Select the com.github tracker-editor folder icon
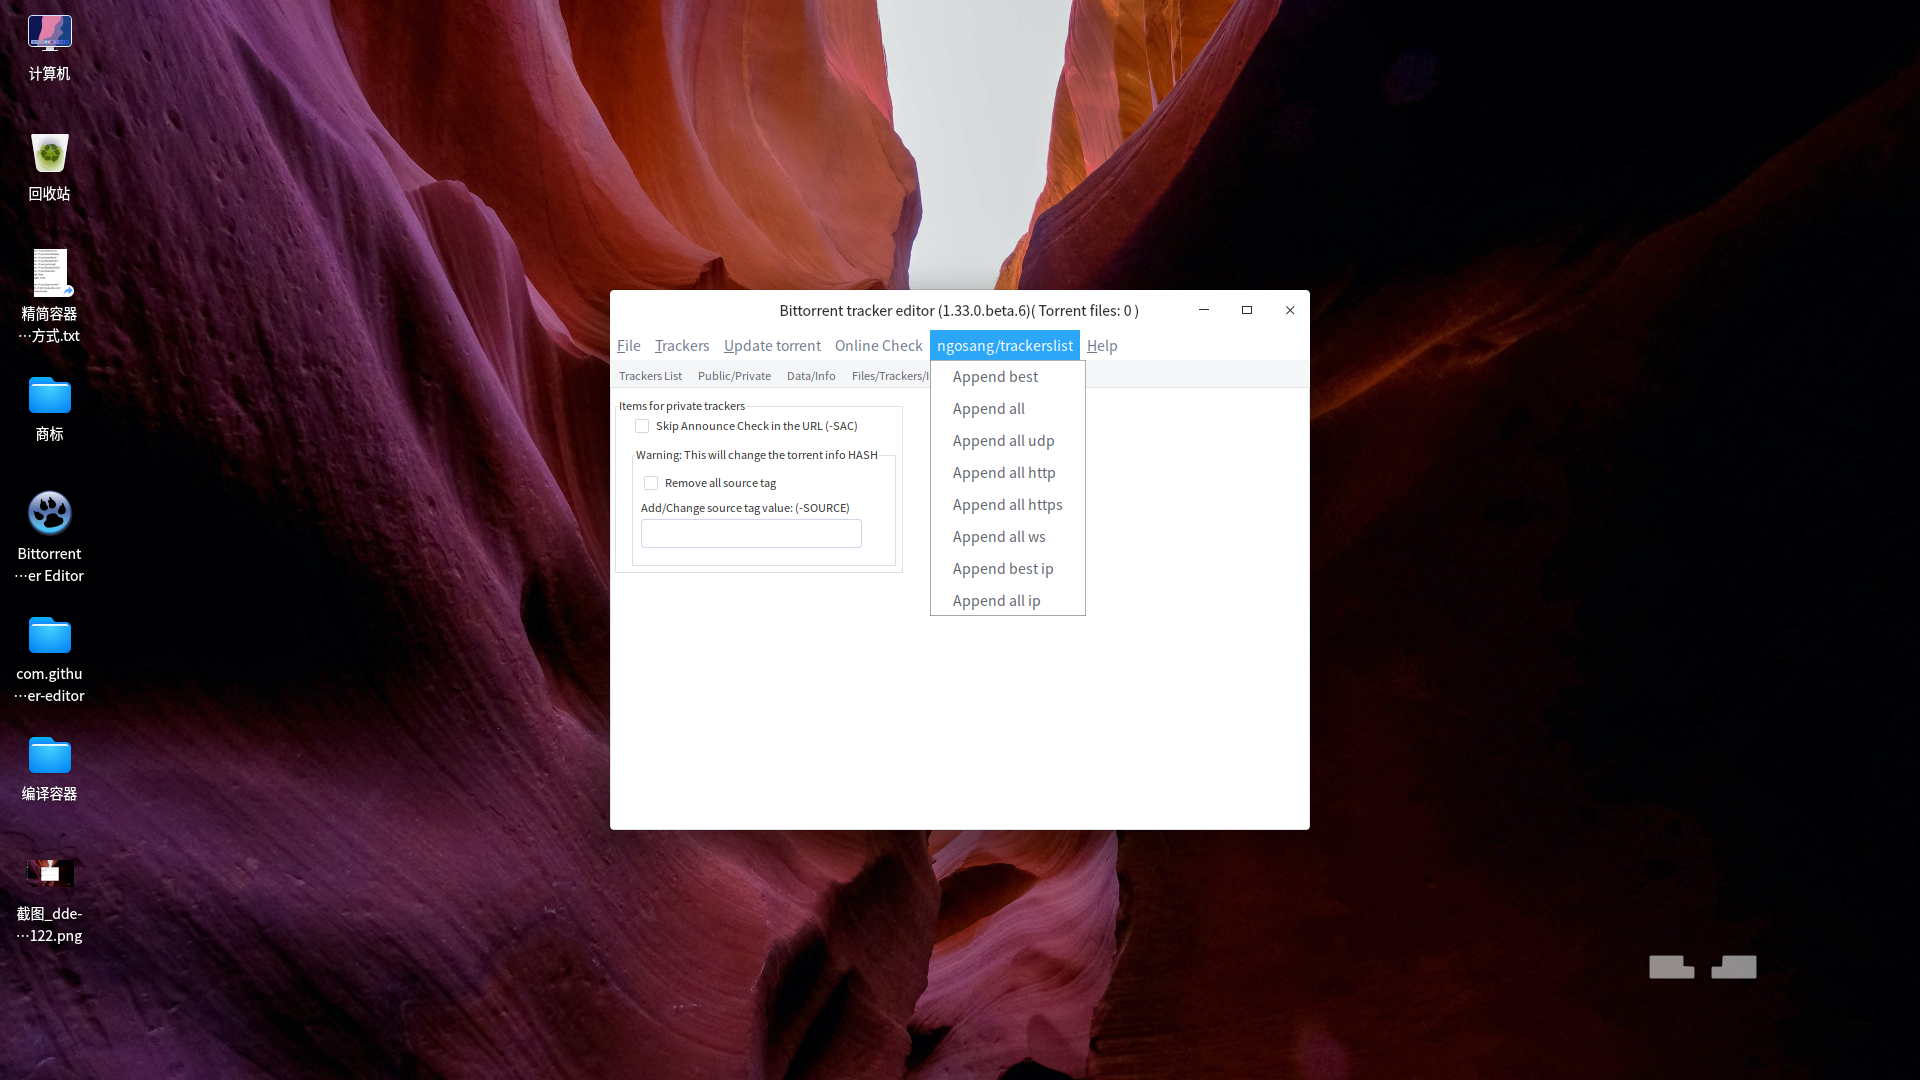The height and width of the screenshot is (1080, 1920). tap(49, 636)
